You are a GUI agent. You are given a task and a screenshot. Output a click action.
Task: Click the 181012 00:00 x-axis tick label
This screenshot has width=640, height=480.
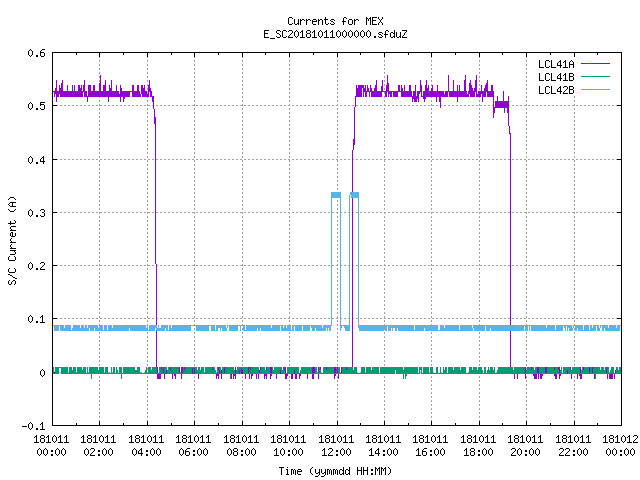[x=620, y=446]
